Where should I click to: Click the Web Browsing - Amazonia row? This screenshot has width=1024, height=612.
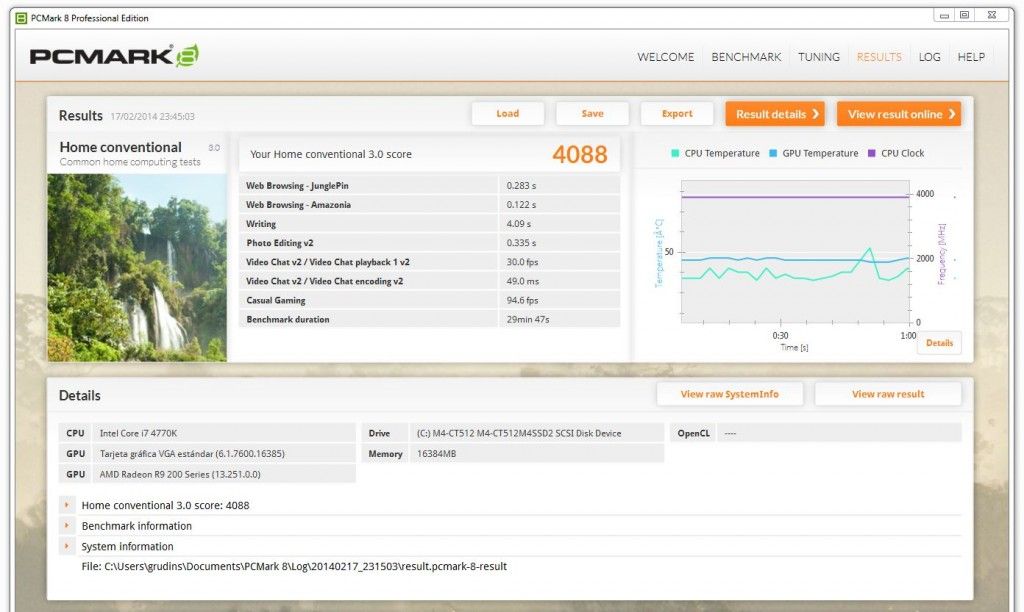pyautogui.click(x=429, y=204)
